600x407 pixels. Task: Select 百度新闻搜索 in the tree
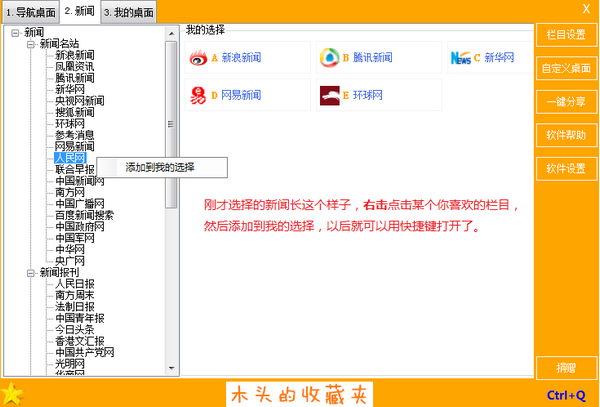point(85,215)
